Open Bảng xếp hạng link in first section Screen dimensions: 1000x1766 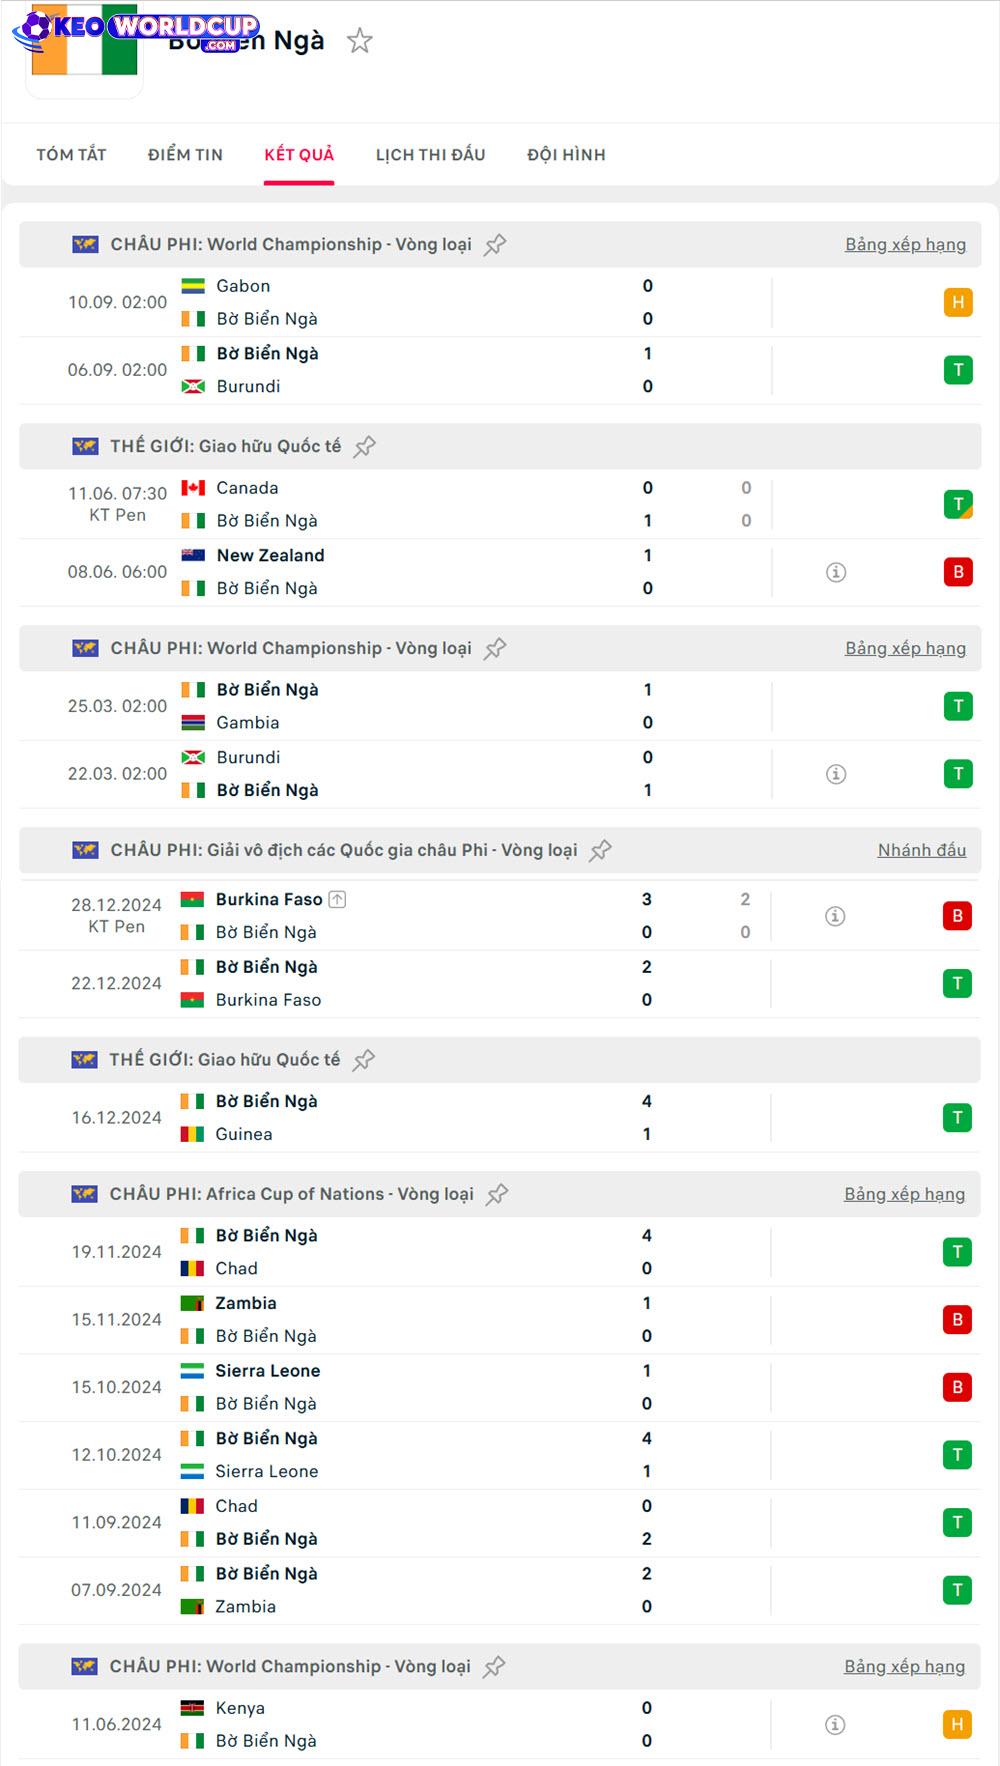click(x=905, y=245)
